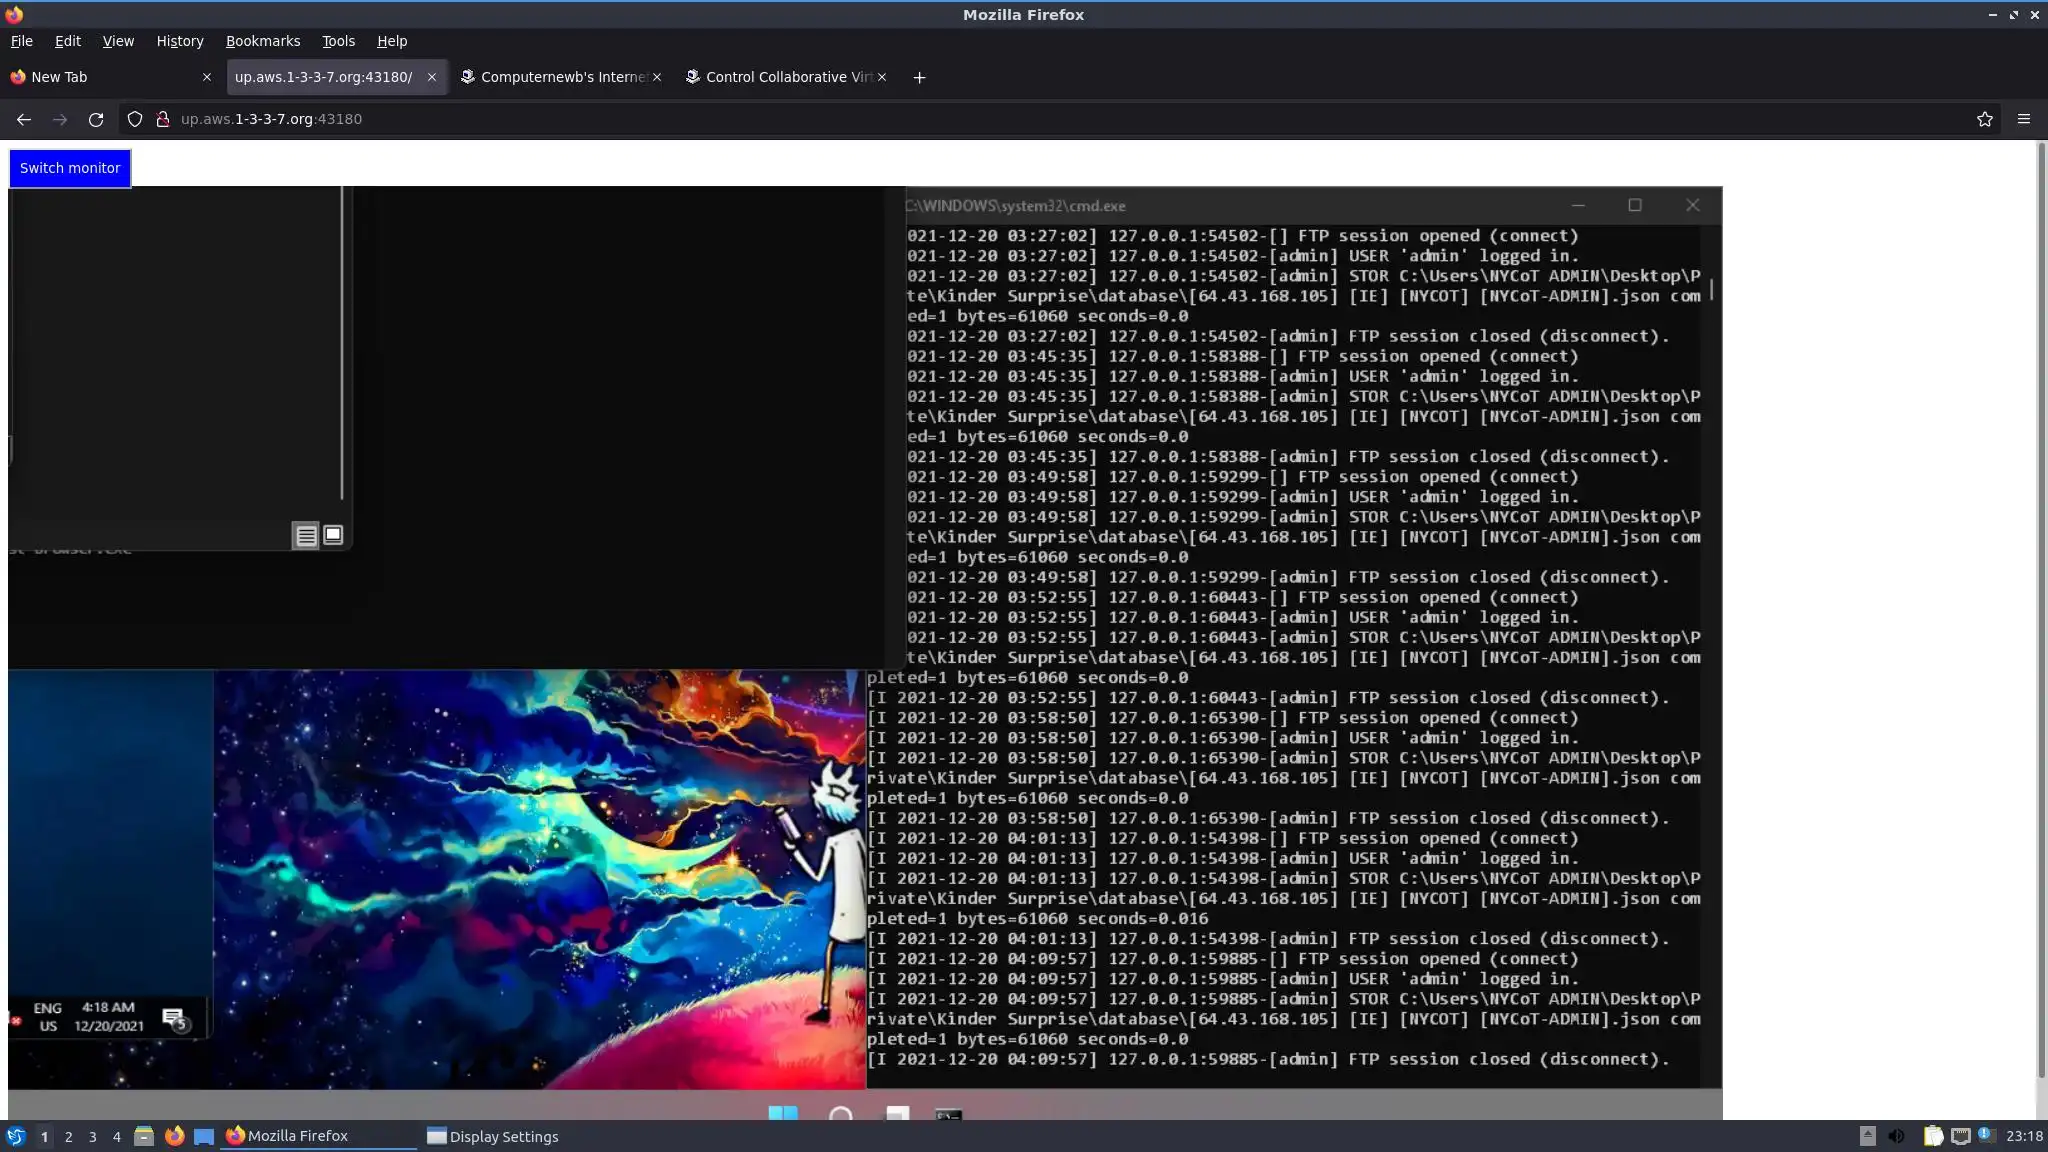
Task: Click the insecure connection padlock icon
Action: click(163, 119)
